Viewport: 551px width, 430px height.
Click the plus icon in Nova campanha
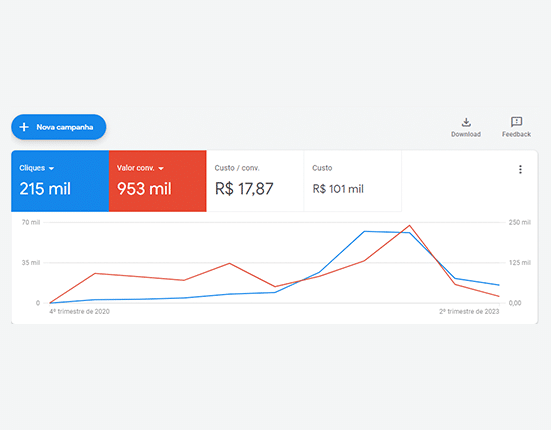click(x=24, y=127)
